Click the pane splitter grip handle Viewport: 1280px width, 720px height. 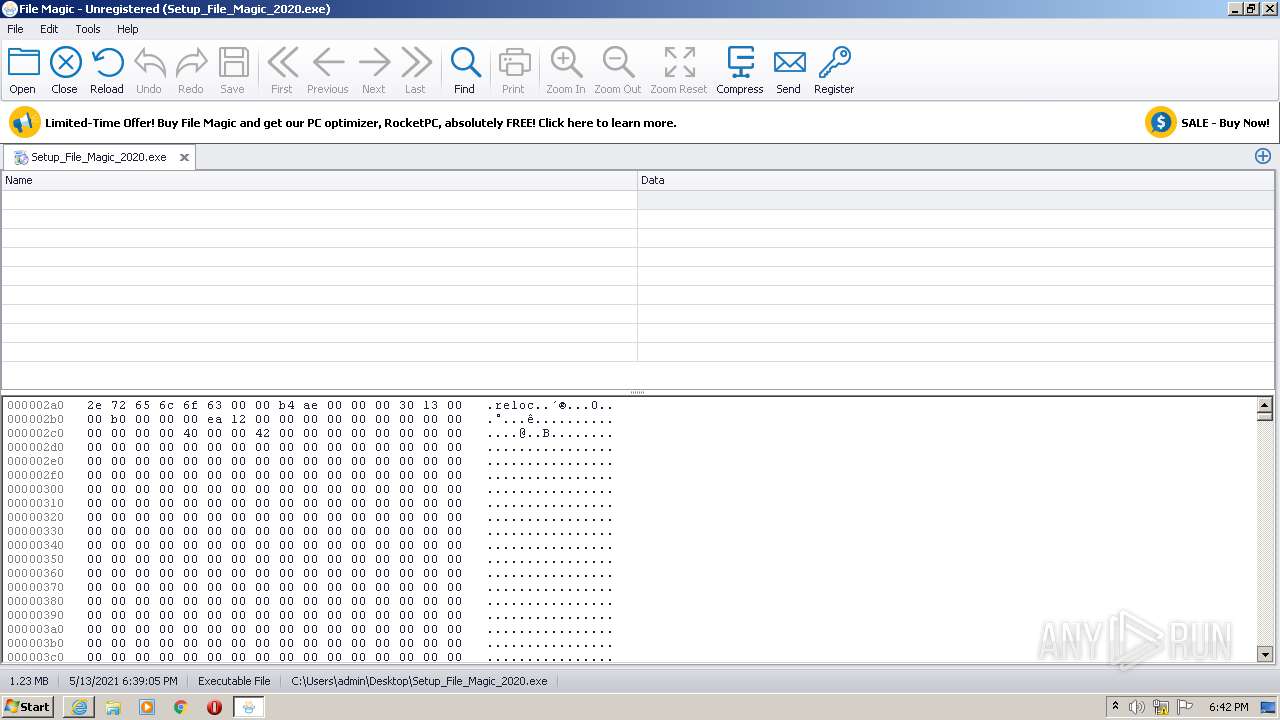tap(637, 393)
